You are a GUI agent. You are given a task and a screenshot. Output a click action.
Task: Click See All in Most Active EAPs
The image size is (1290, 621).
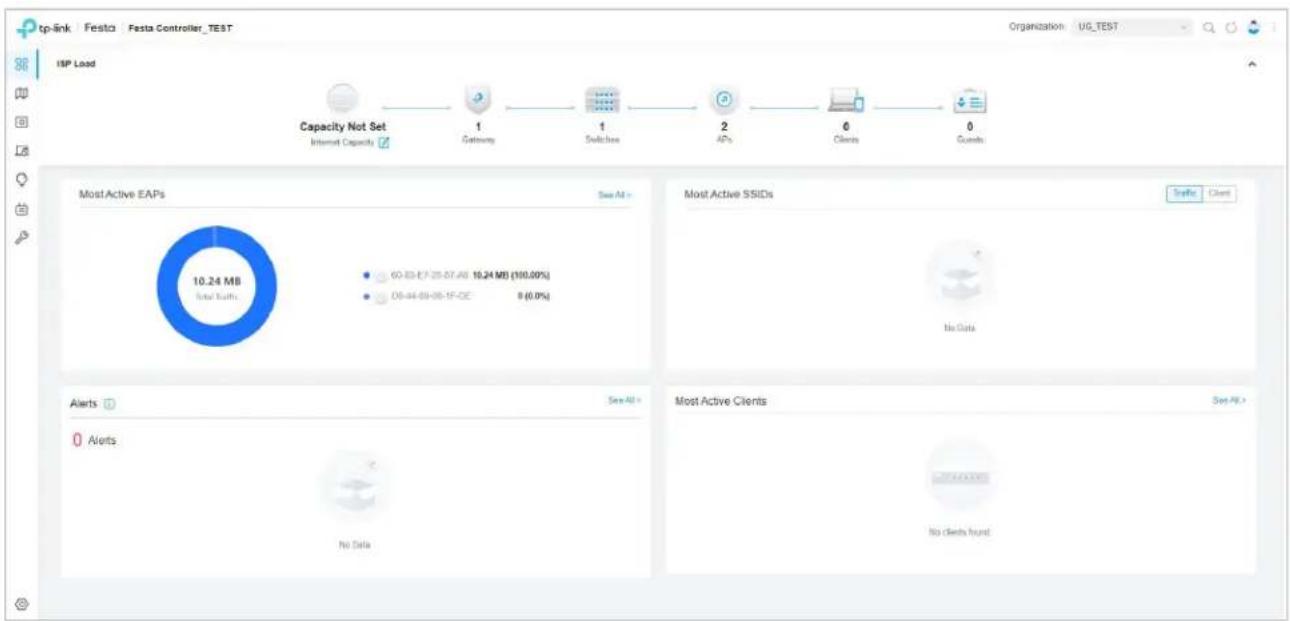point(614,194)
